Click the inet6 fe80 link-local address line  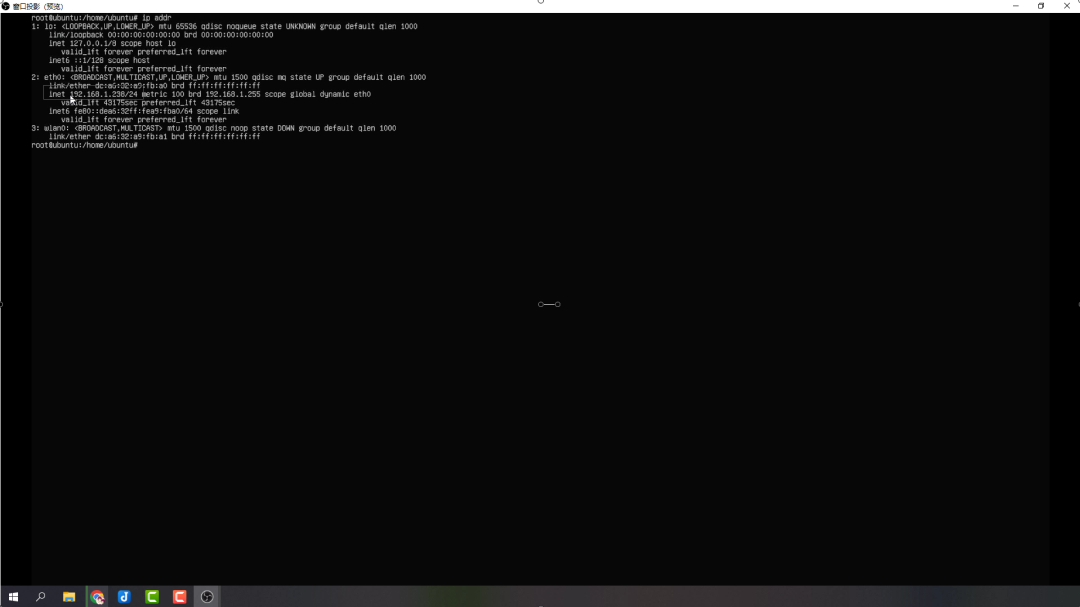[x=144, y=111]
